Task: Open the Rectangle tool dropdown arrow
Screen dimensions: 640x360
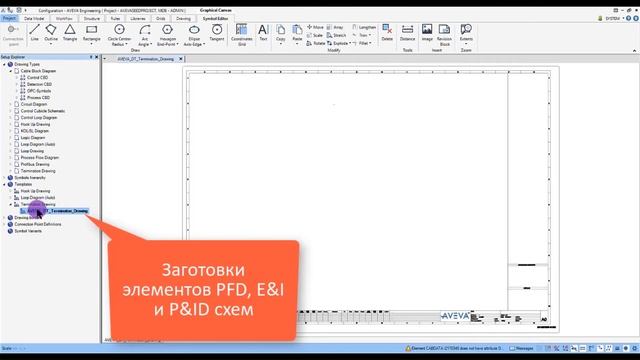Action: (91, 44)
